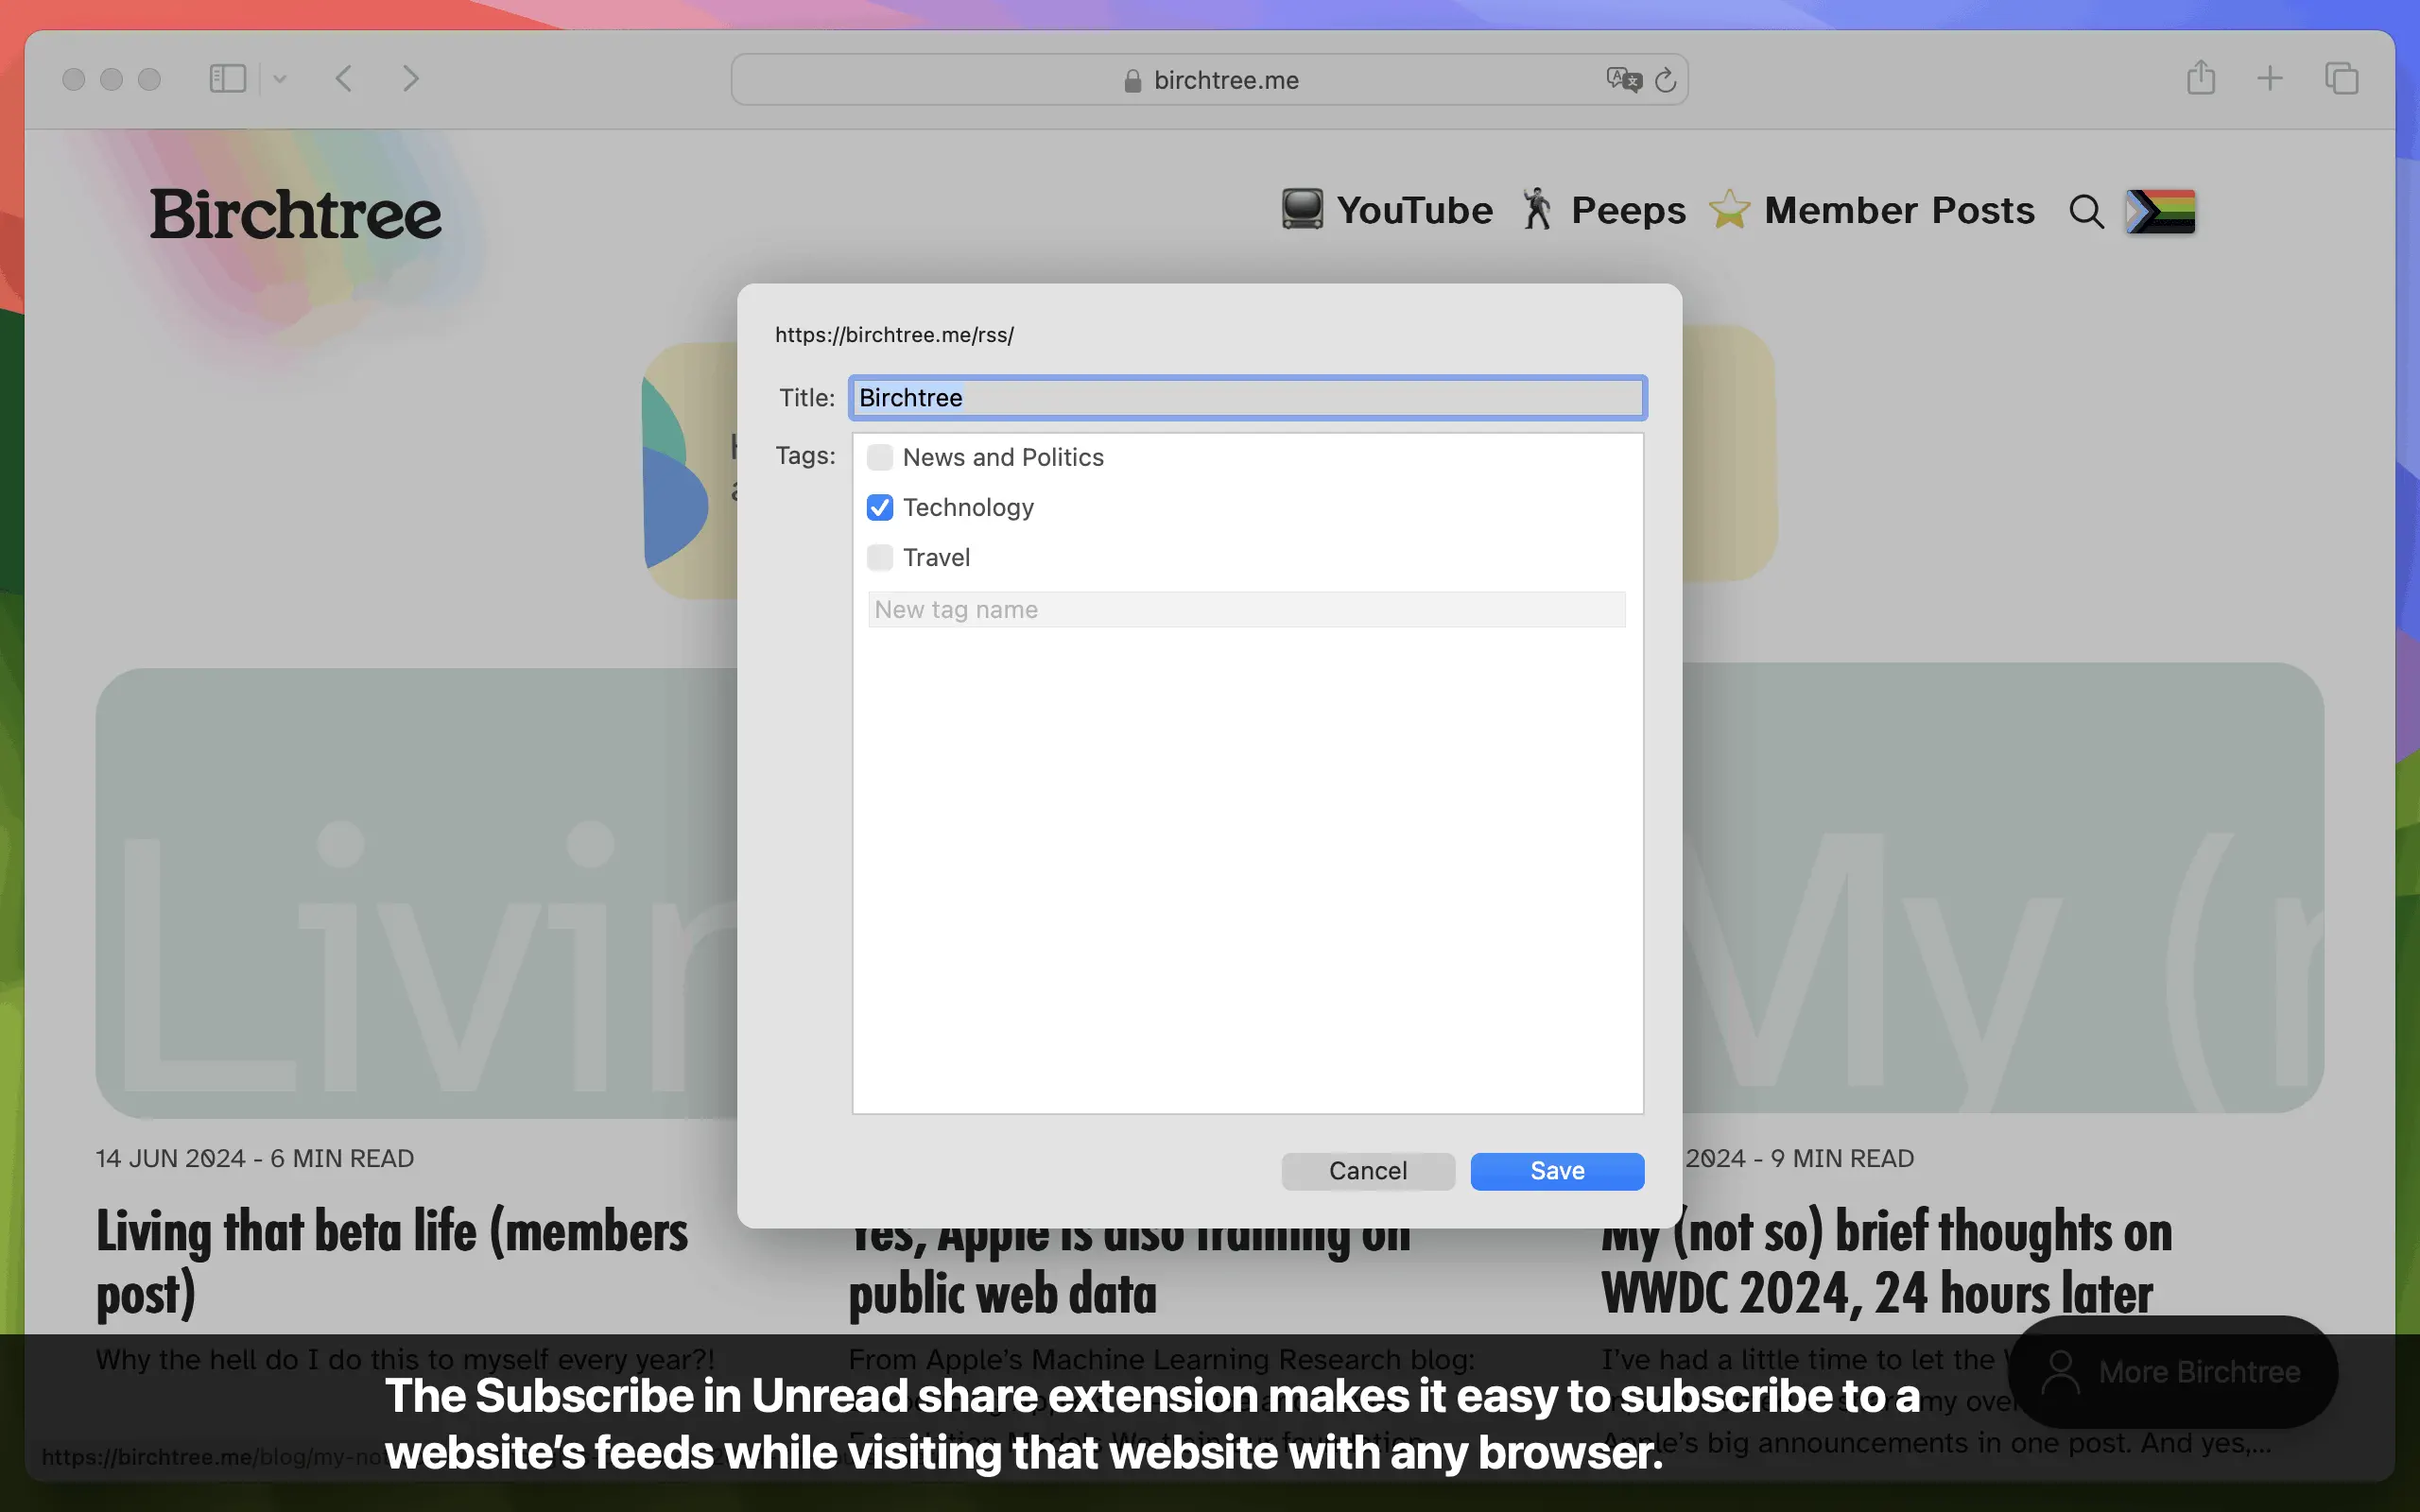Image resolution: width=2420 pixels, height=1512 pixels.
Task: Click the Living post thumbnail image
Action: [x=416, y=892]
